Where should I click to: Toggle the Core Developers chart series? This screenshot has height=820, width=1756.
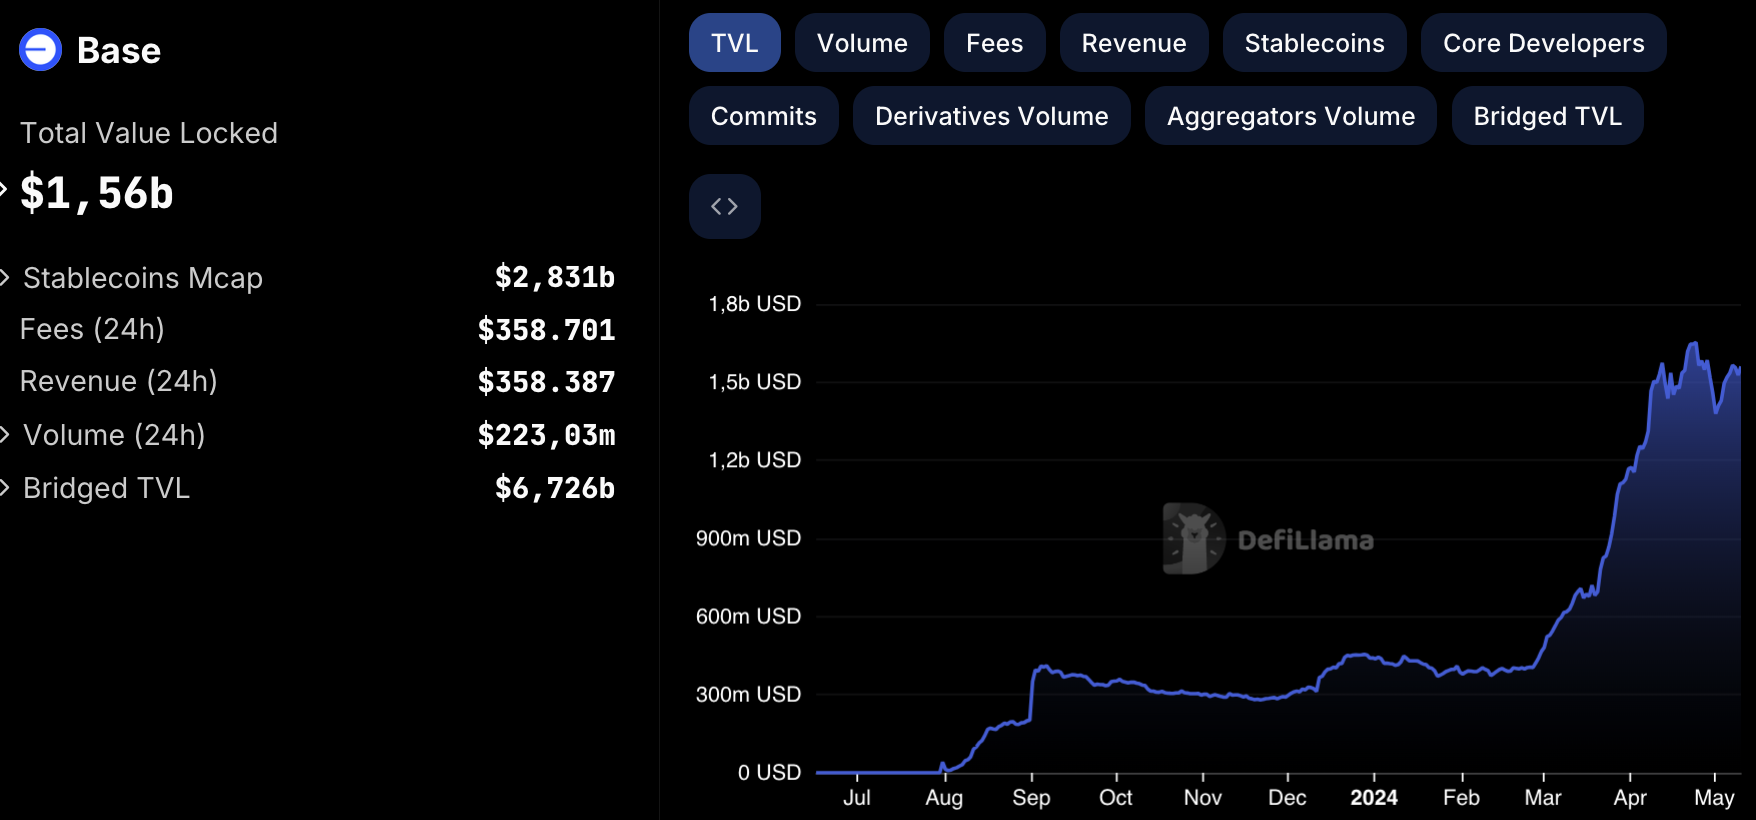click(x=1544, y=43)
